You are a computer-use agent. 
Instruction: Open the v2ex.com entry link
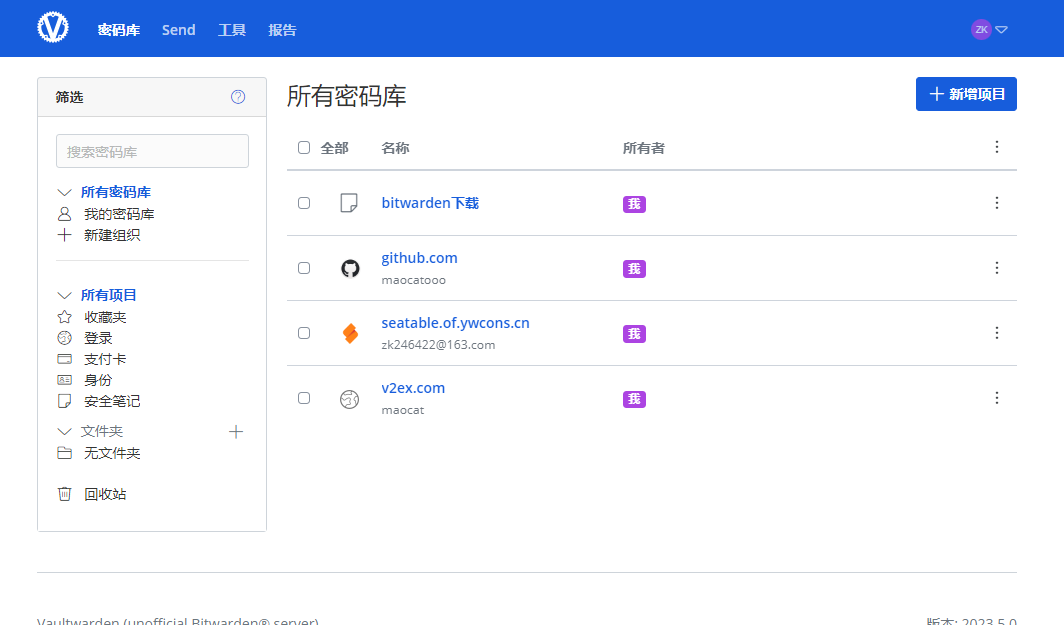point(413,388)
